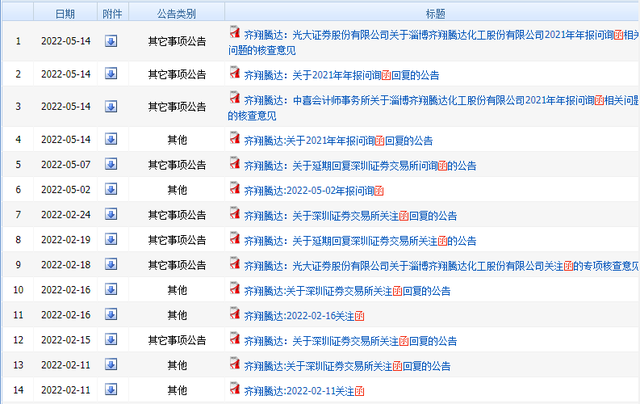The height and width of the screenshot is (404, 640).
Task: Open 关于延期回复深圳证券交易所问询函的公告 link
Action: [x=360, y=166]
